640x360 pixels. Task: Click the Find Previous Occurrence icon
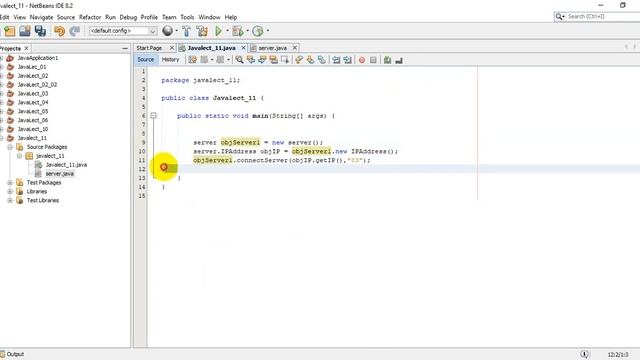(251, 60)
